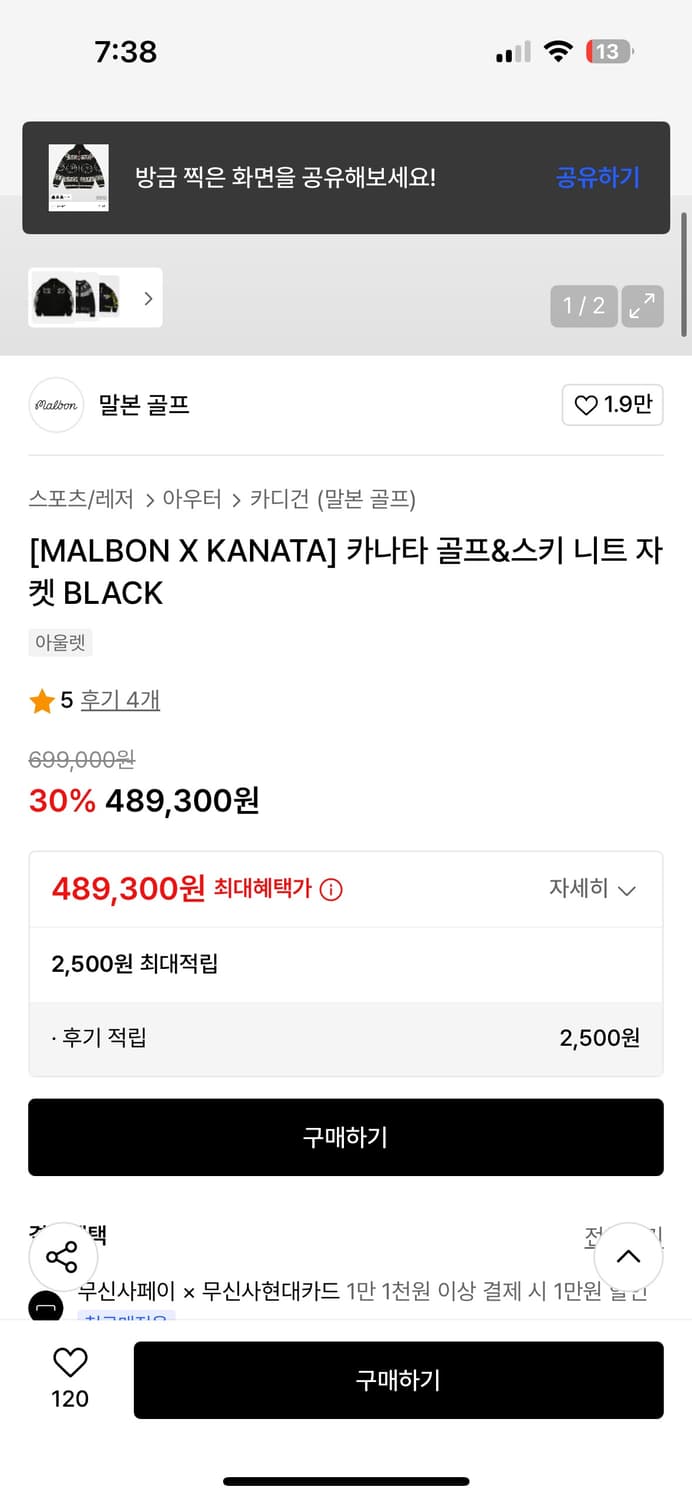Expand the product thumbnail strip arrow
Screen dimensions: 692x1500
point(148,298)
